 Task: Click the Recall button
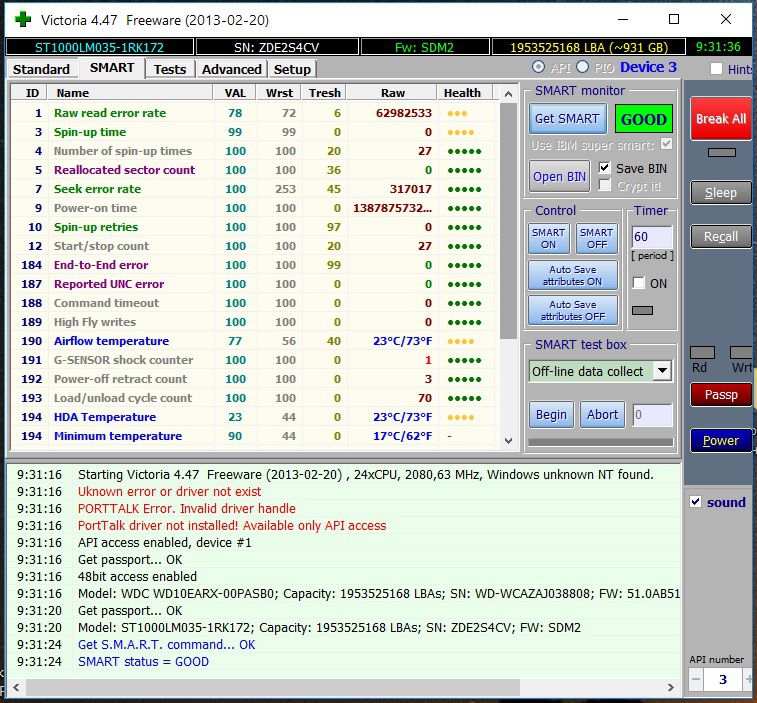click(721, 237)
